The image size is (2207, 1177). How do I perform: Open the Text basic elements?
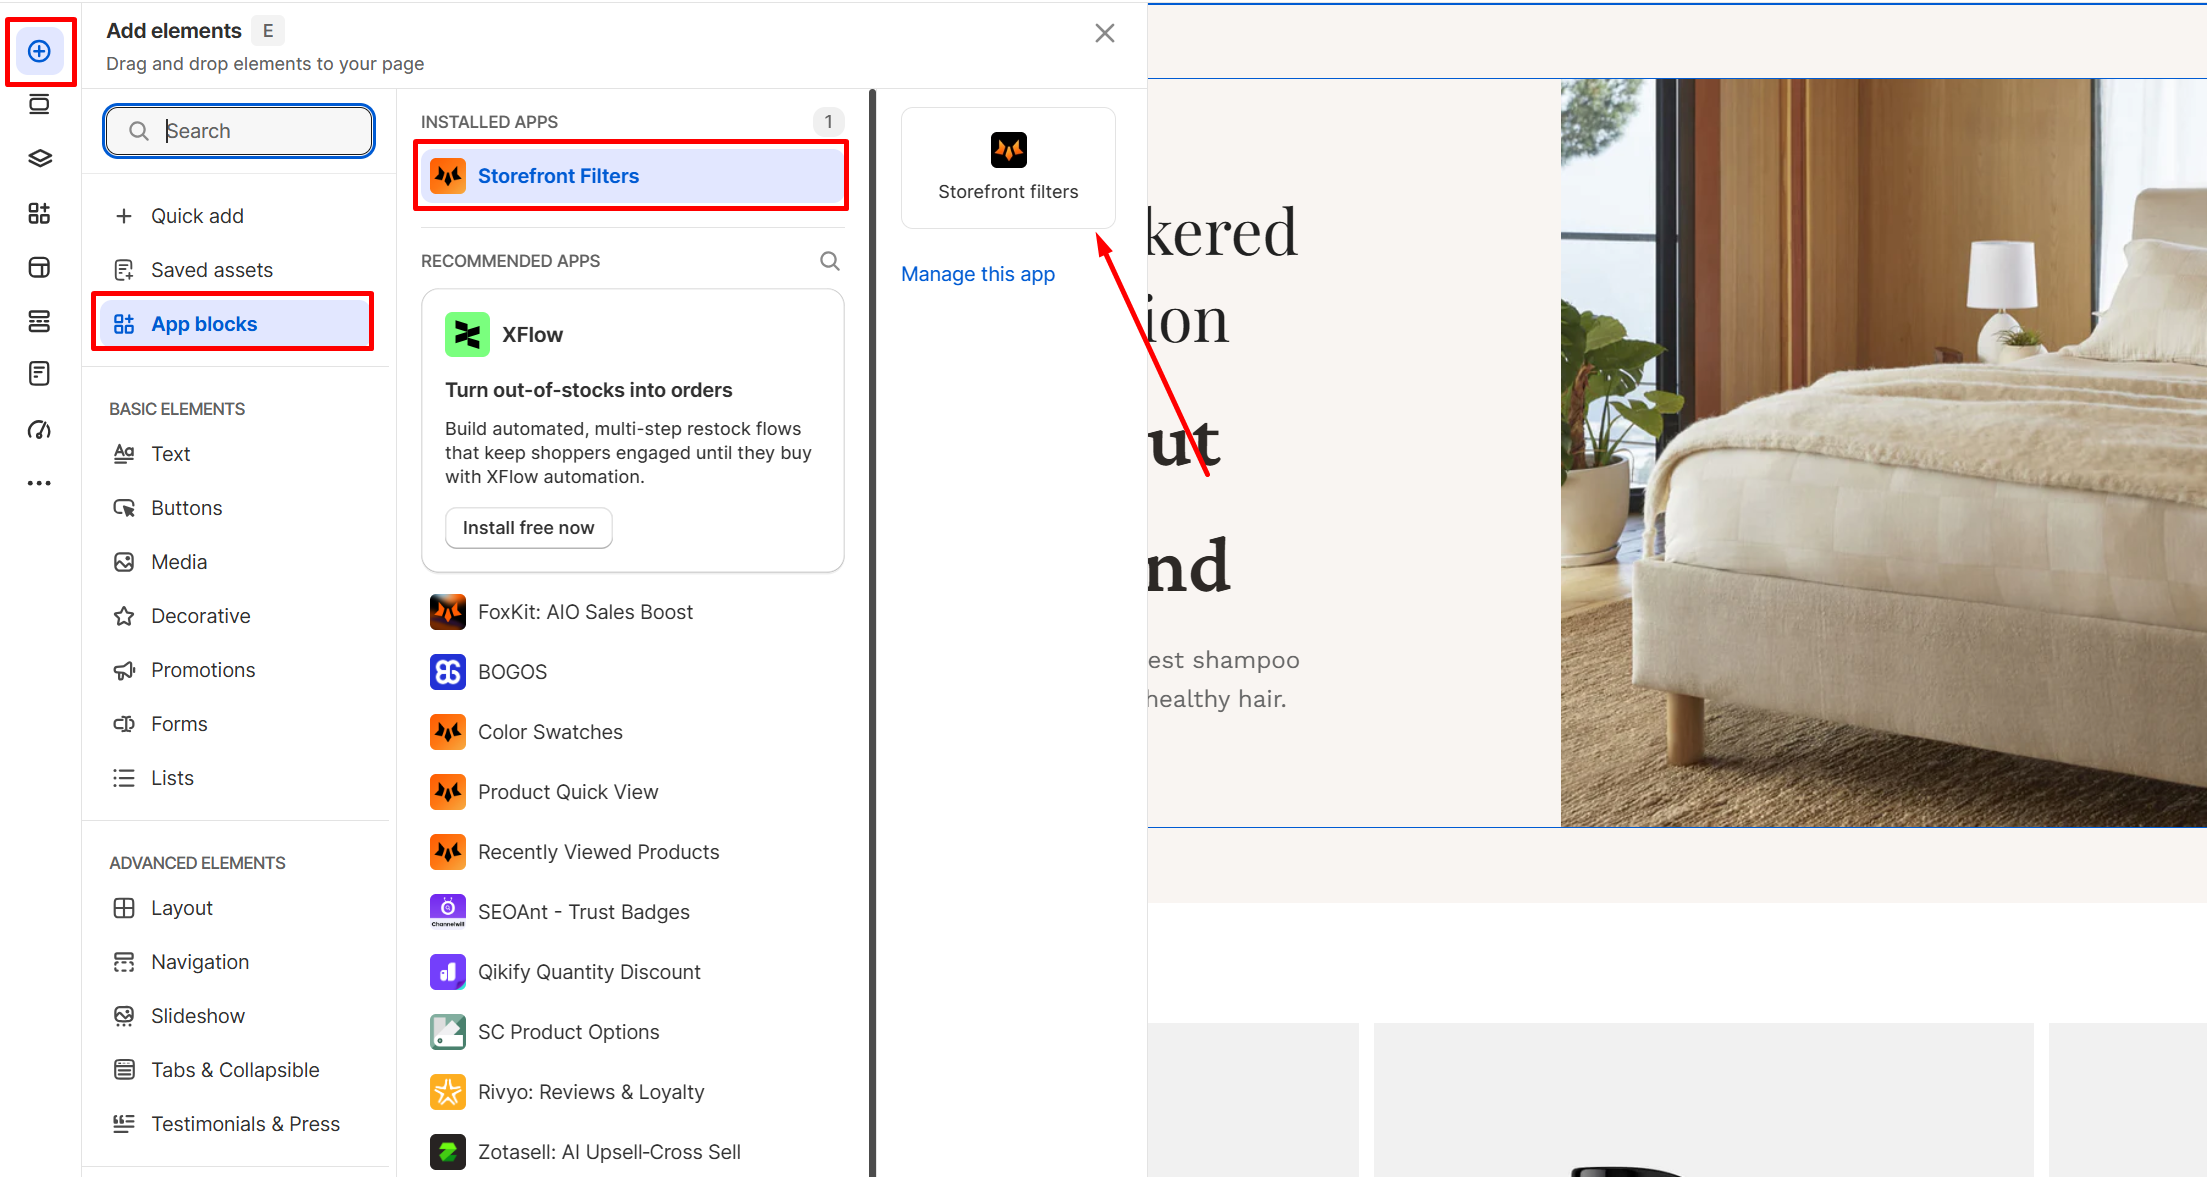pos(236,454)
